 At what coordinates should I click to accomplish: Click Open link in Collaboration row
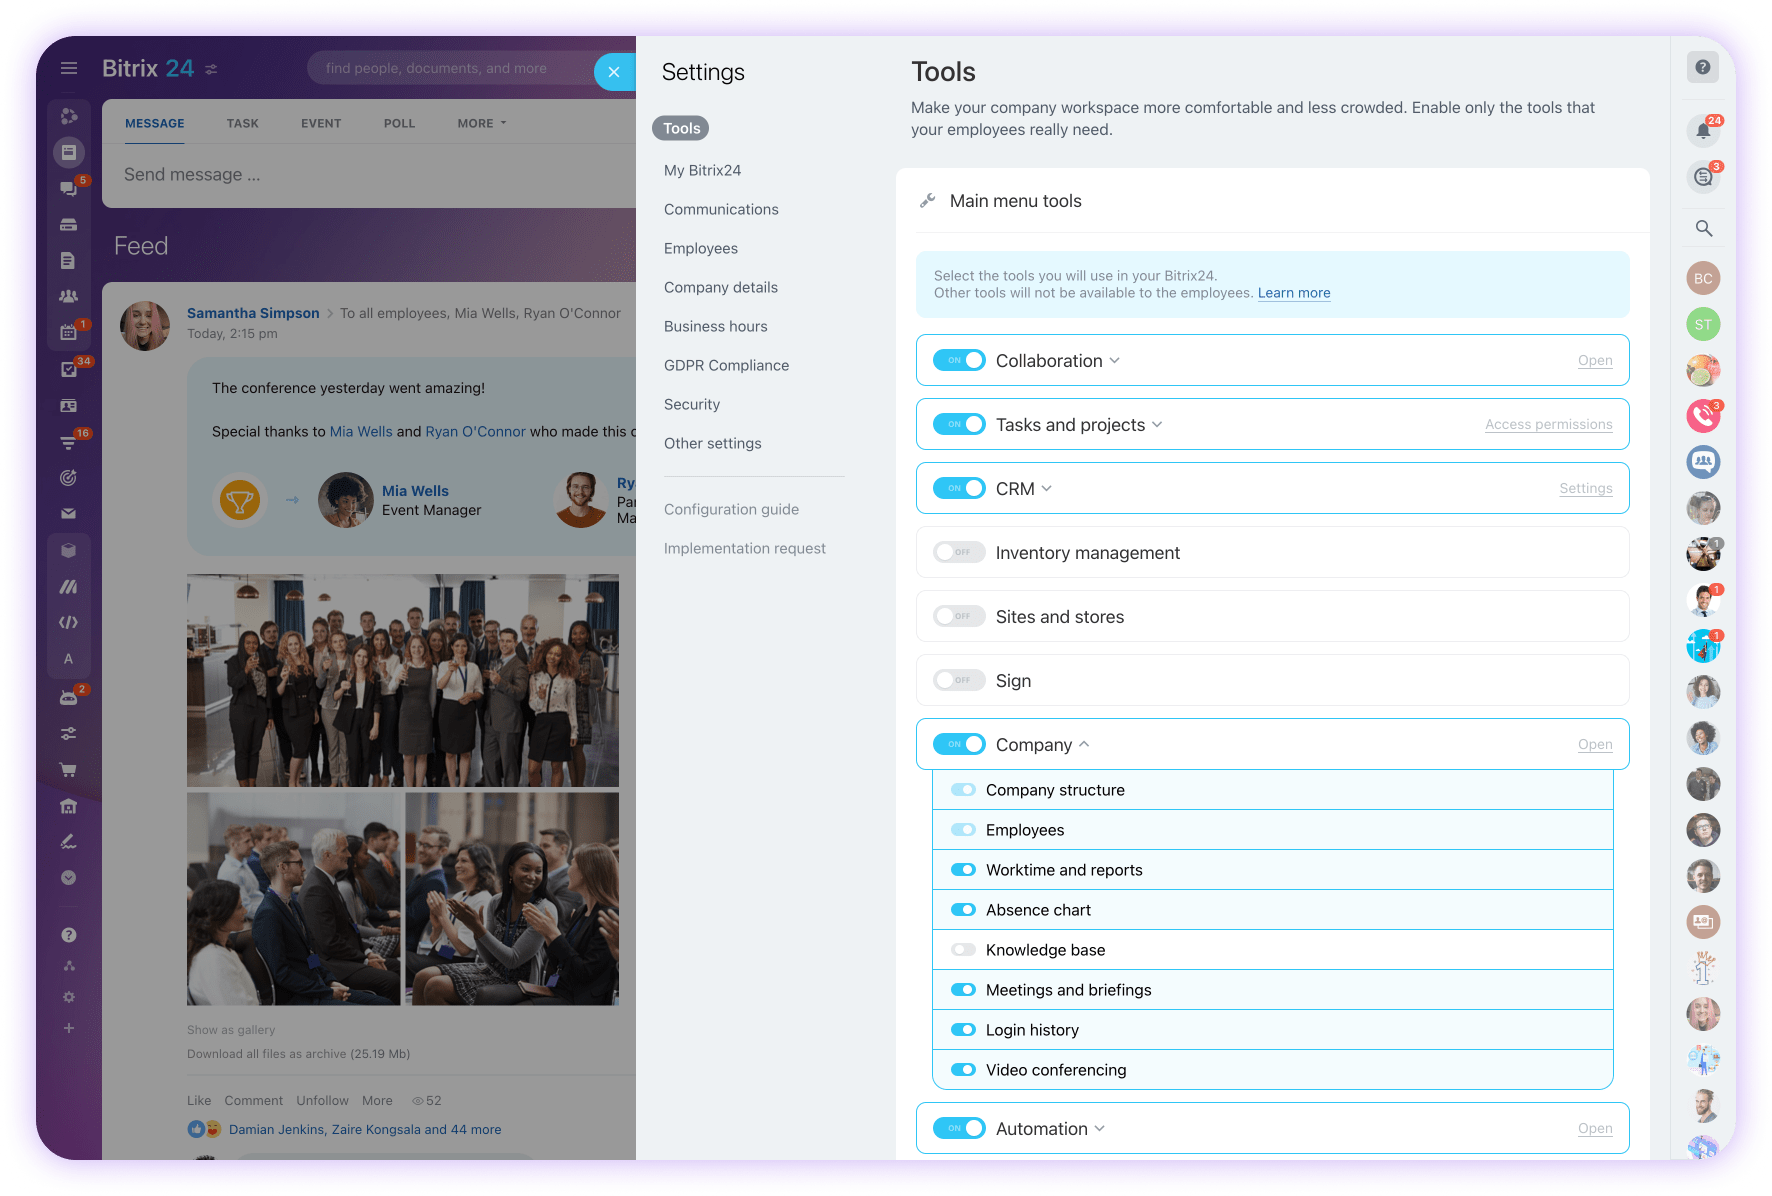1595,361
